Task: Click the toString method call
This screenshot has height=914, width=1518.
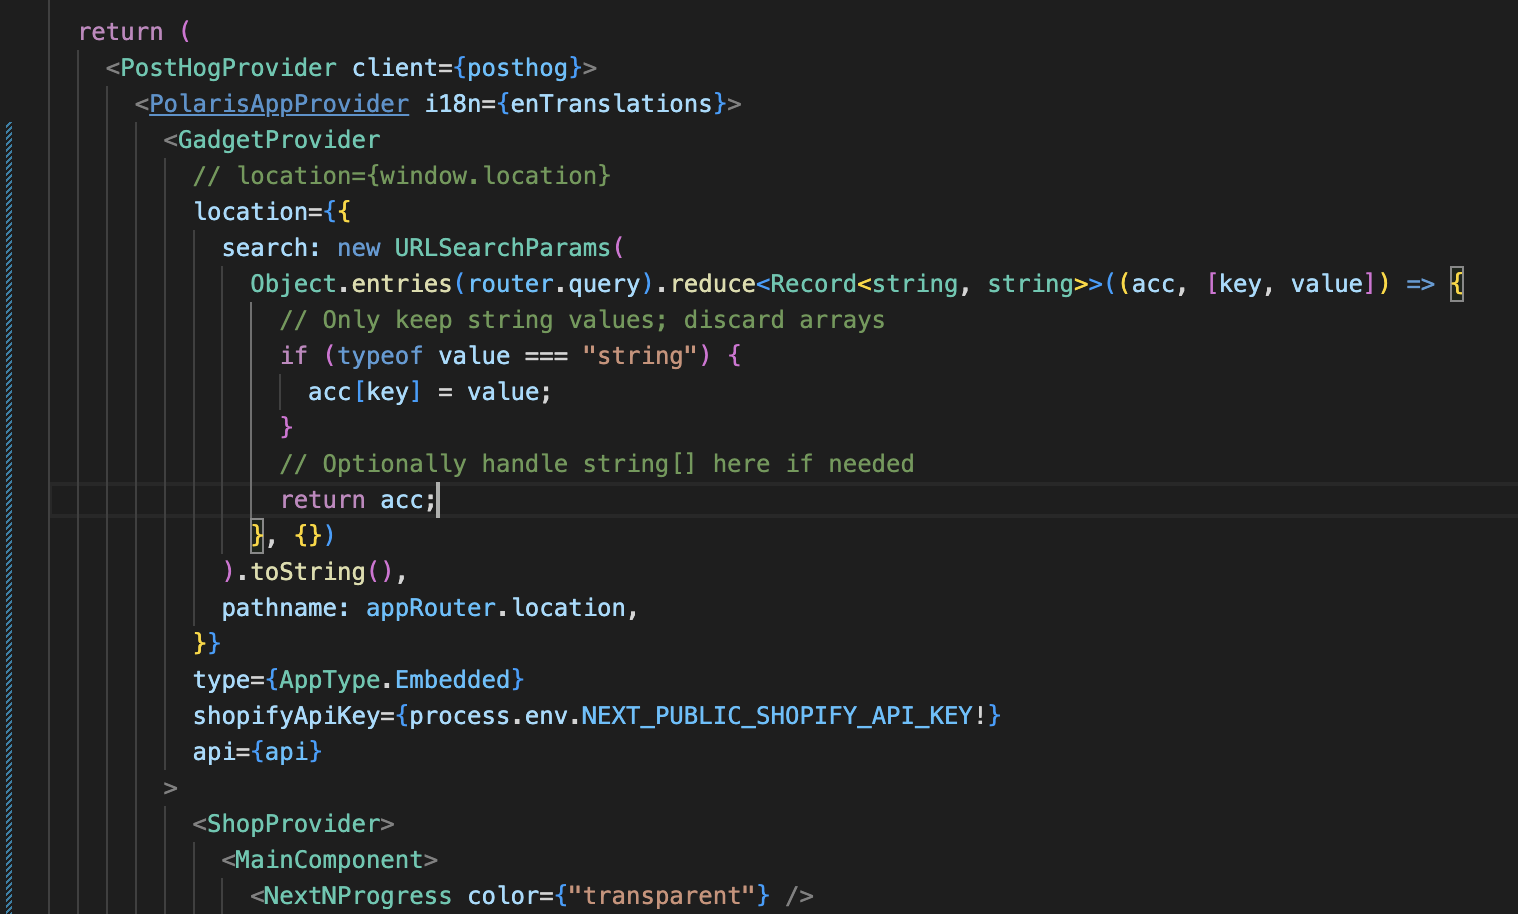Action: tap(308, 572)
